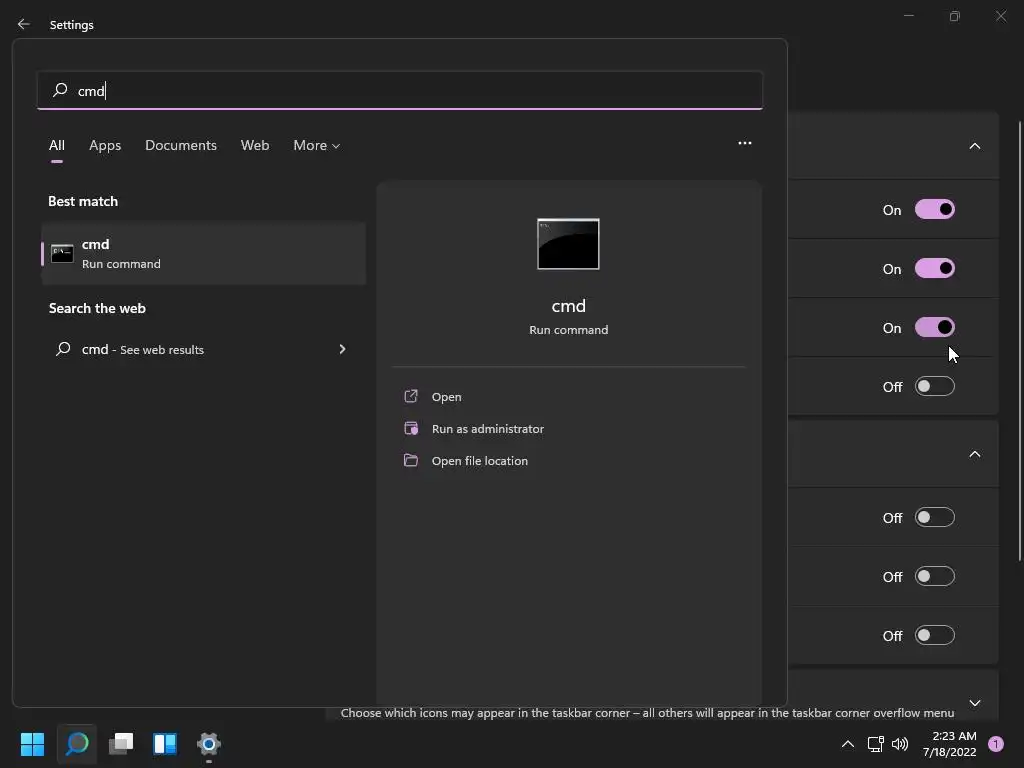Click the cmd title in the preview pane
The height and width of the screenshot is (768, 1024).
[569, 306]
